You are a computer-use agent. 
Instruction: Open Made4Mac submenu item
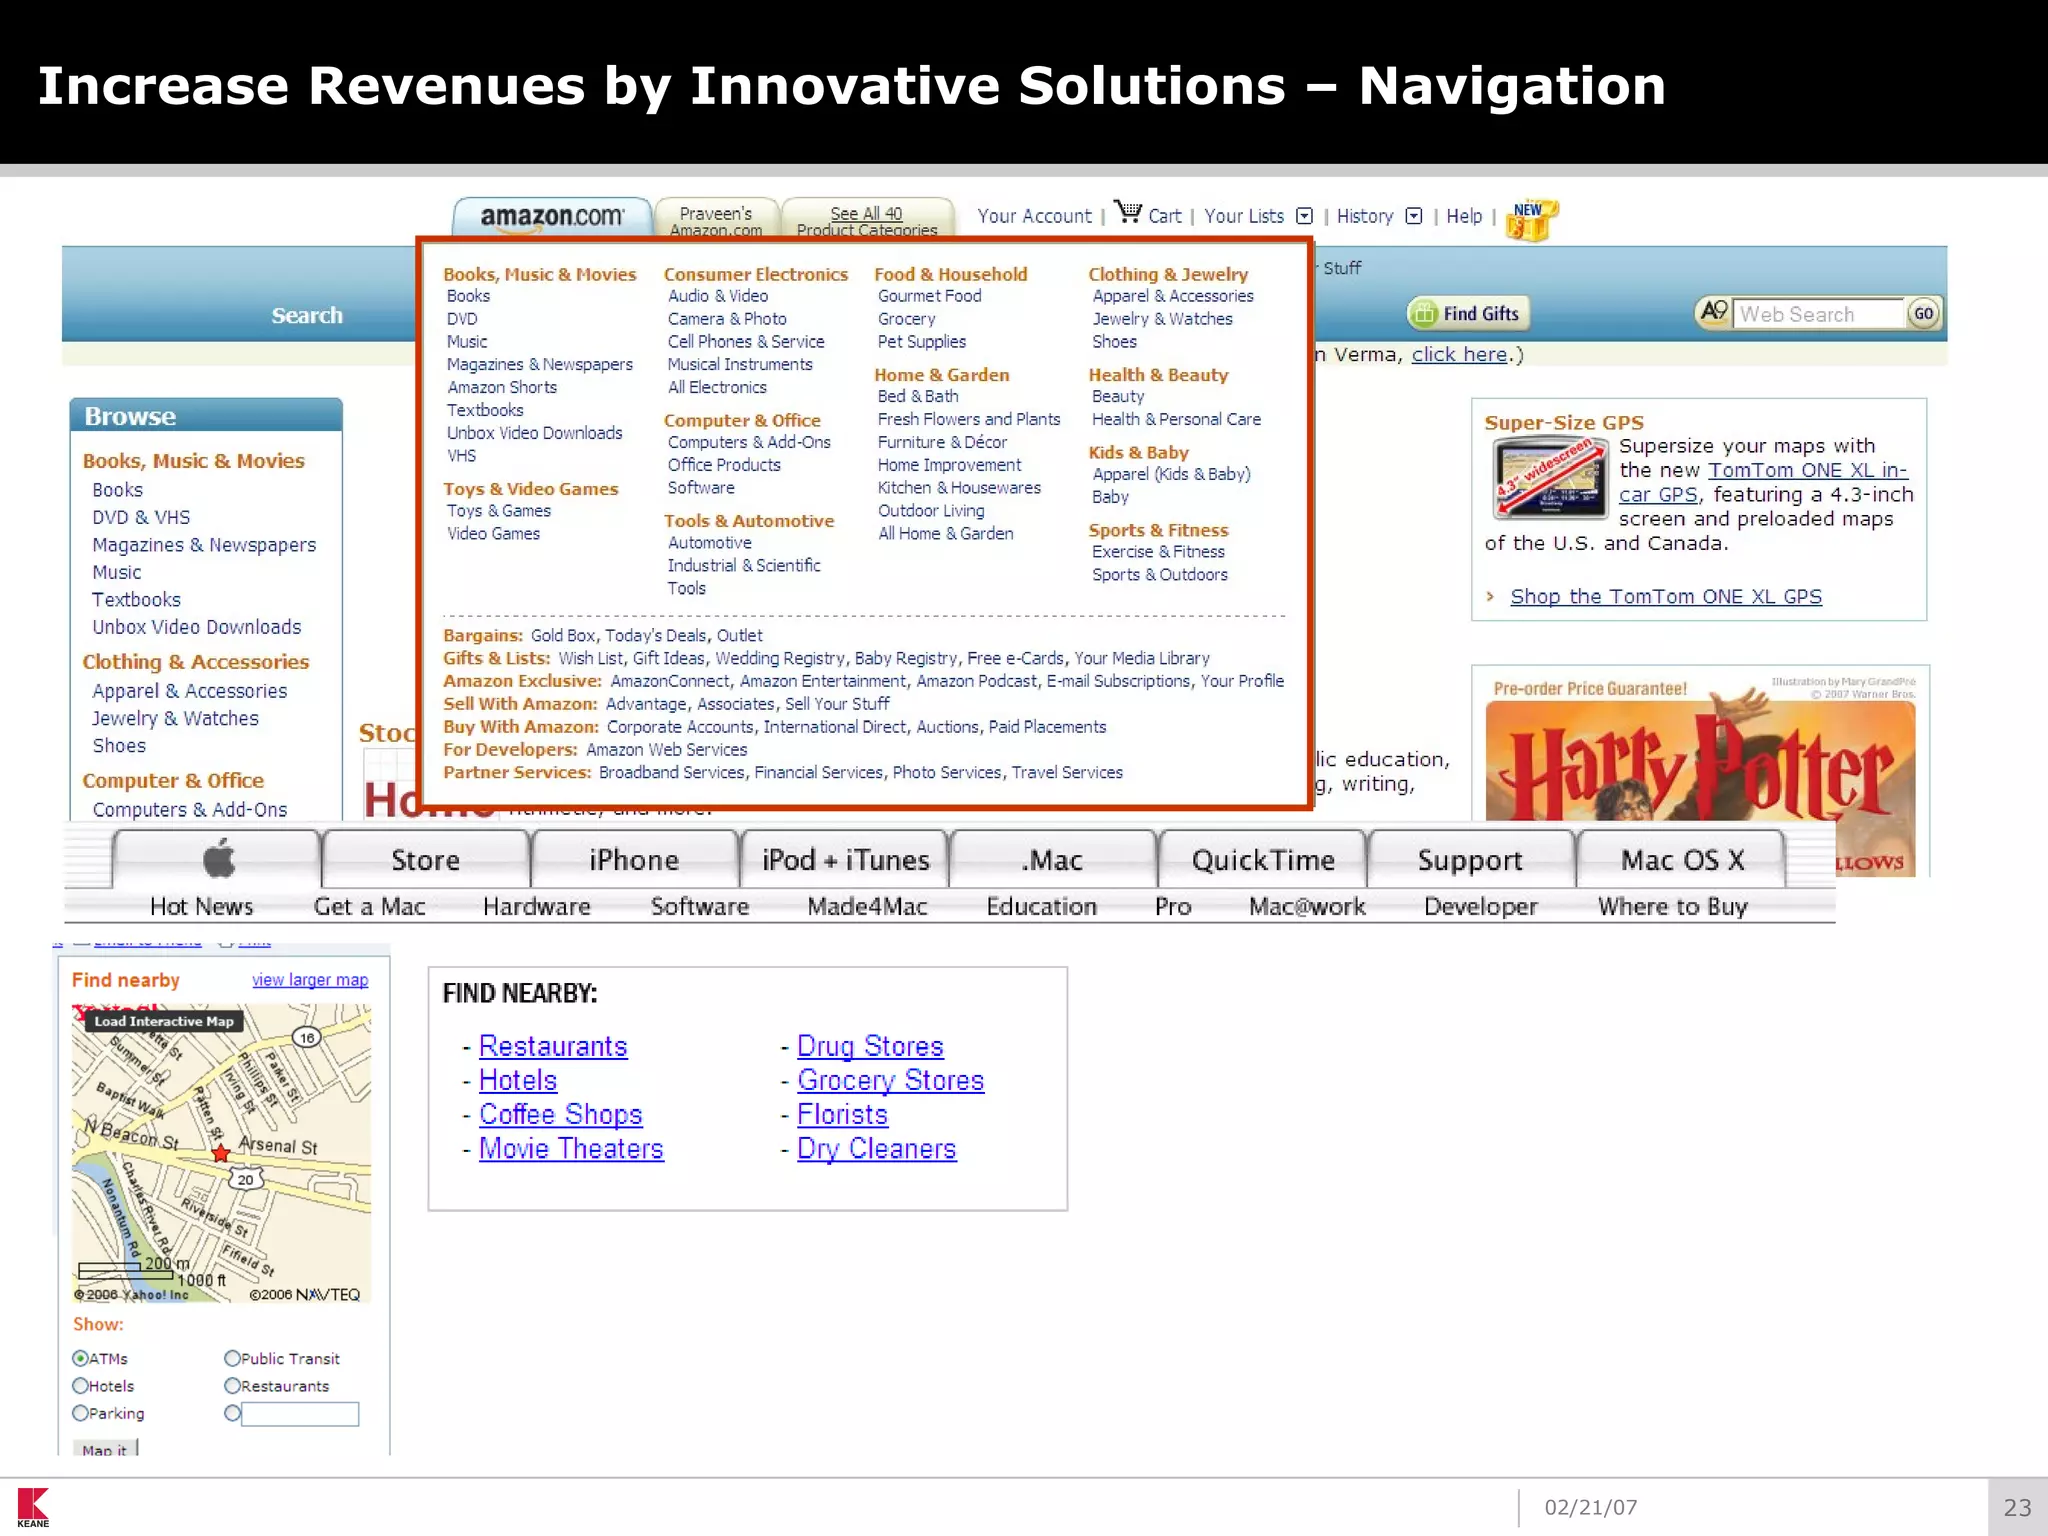[867, 906]
